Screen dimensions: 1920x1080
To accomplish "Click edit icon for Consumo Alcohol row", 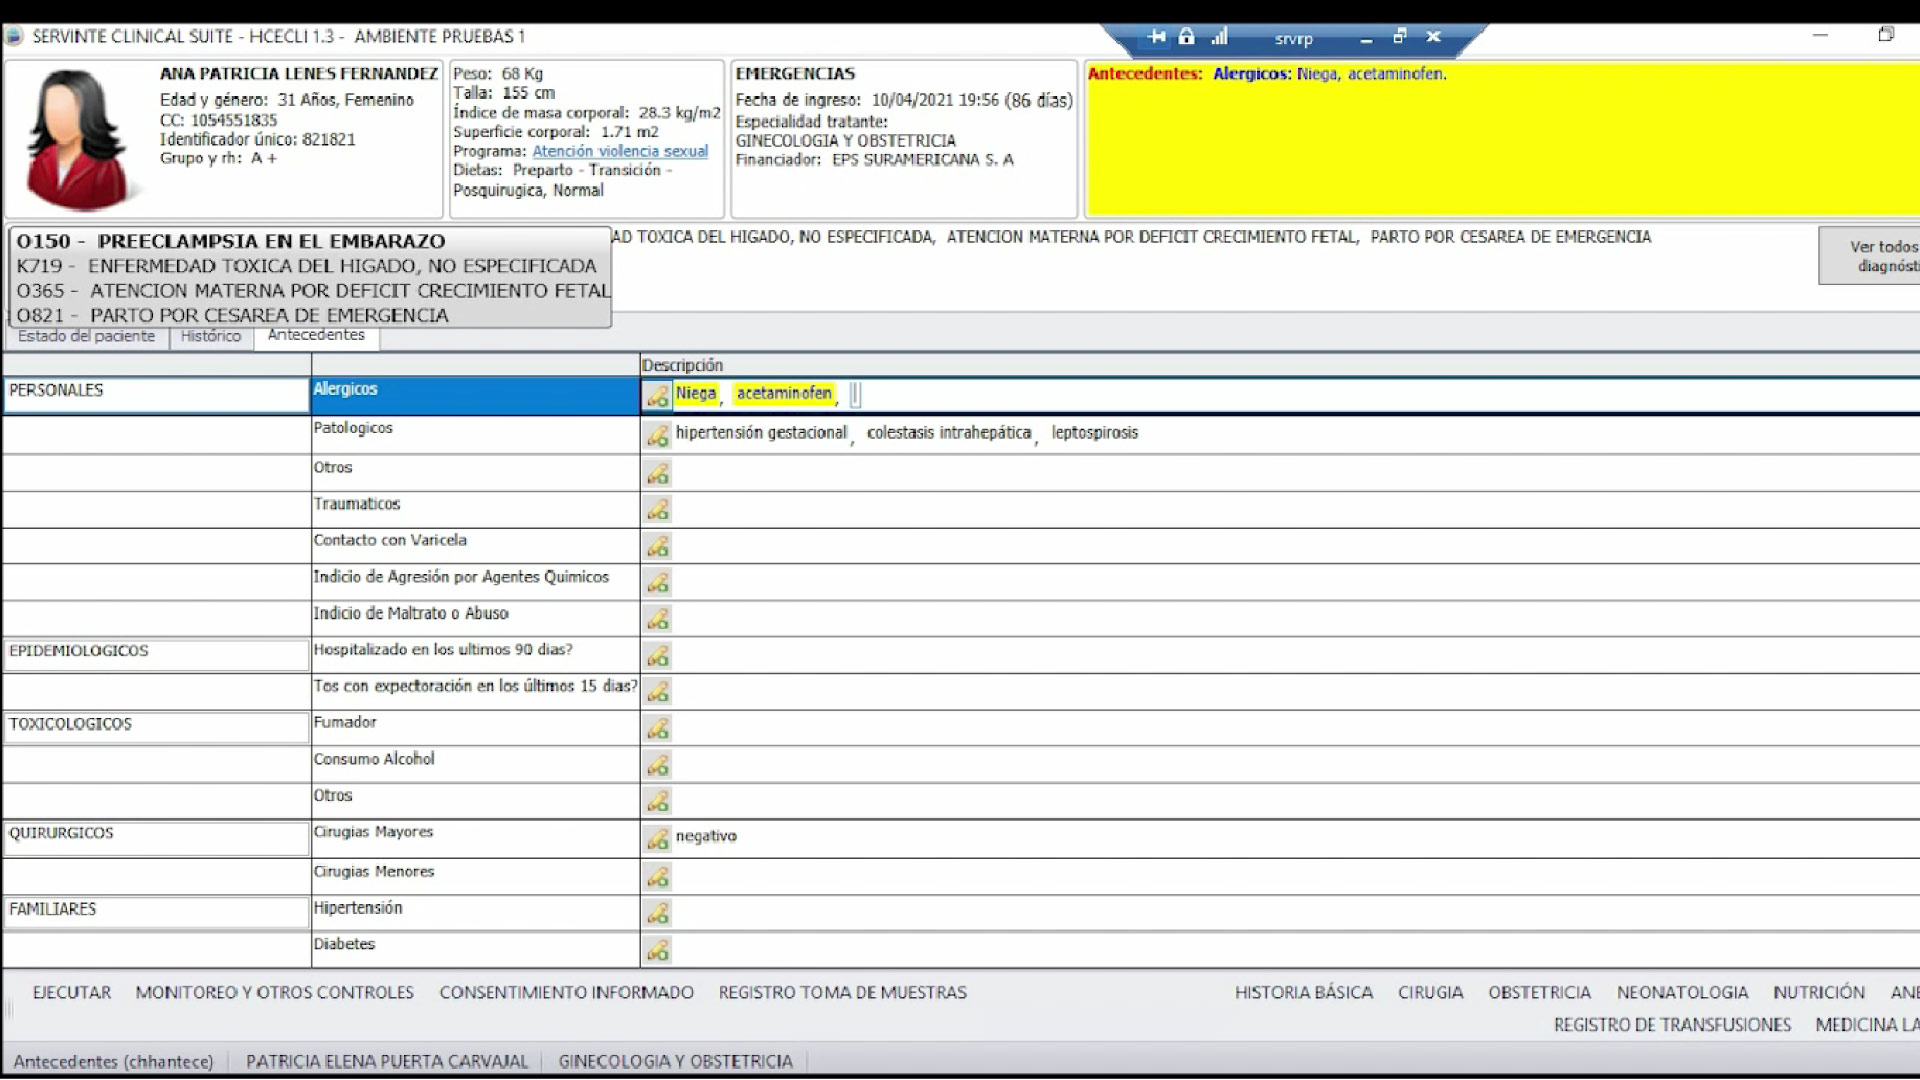I will [657, 765].
